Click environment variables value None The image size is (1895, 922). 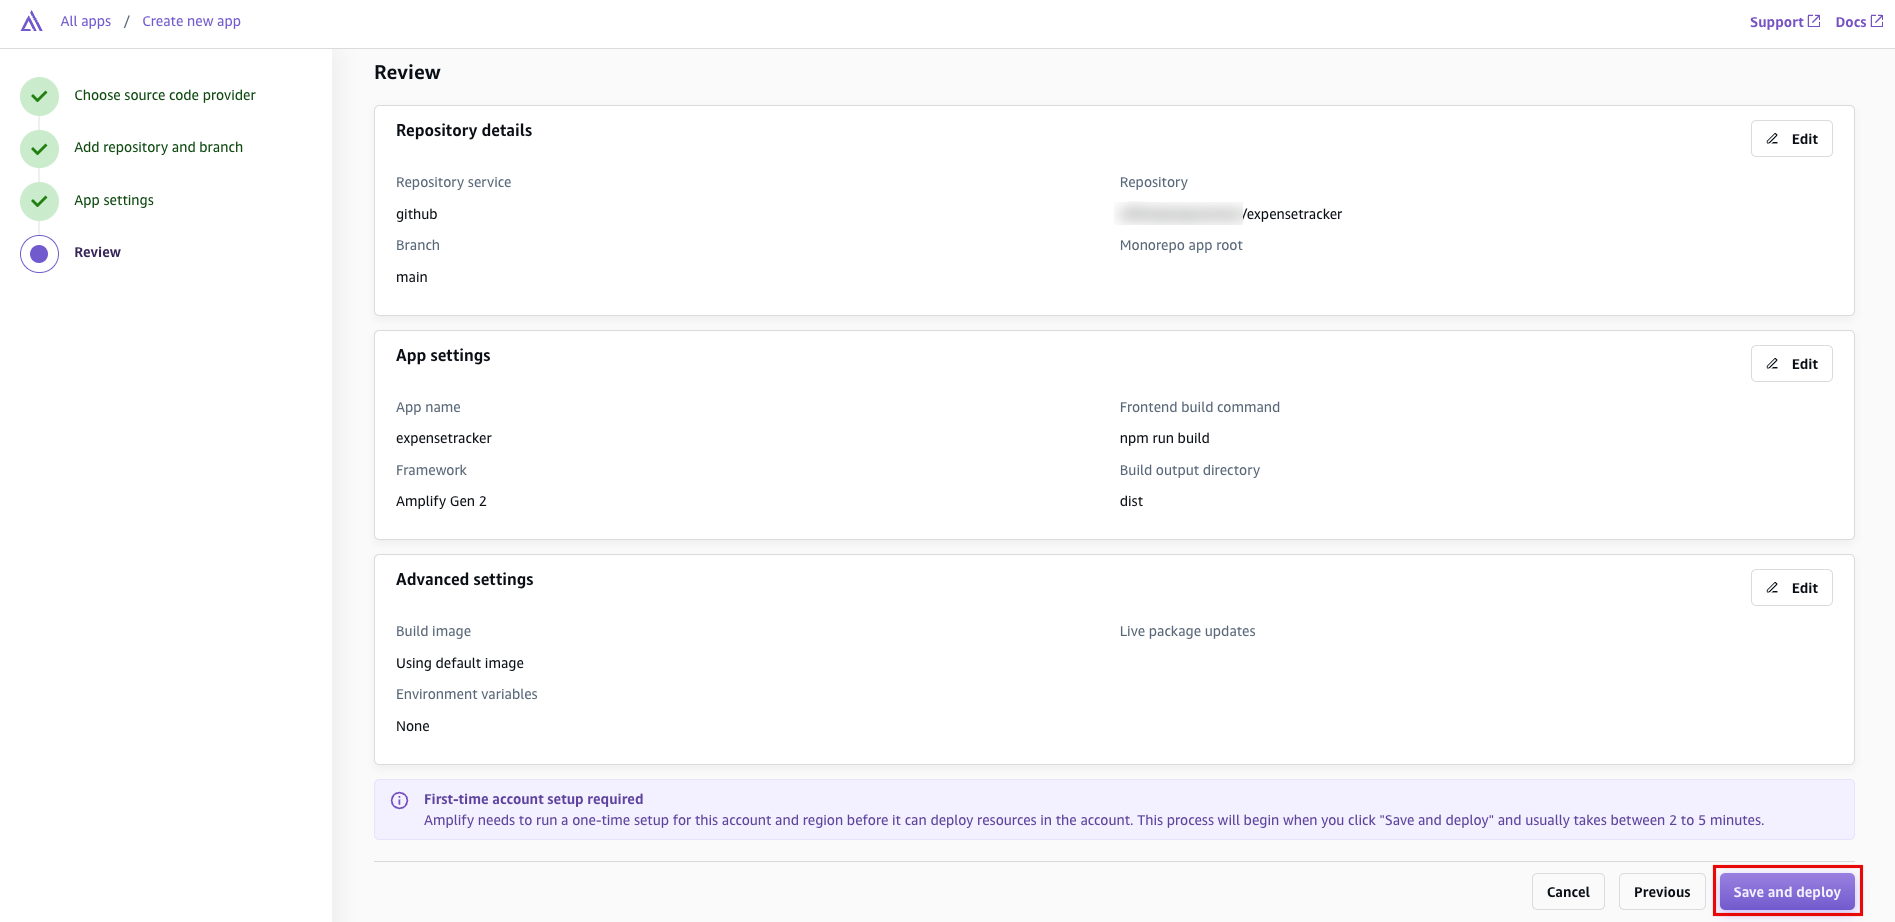pos(413,726)
